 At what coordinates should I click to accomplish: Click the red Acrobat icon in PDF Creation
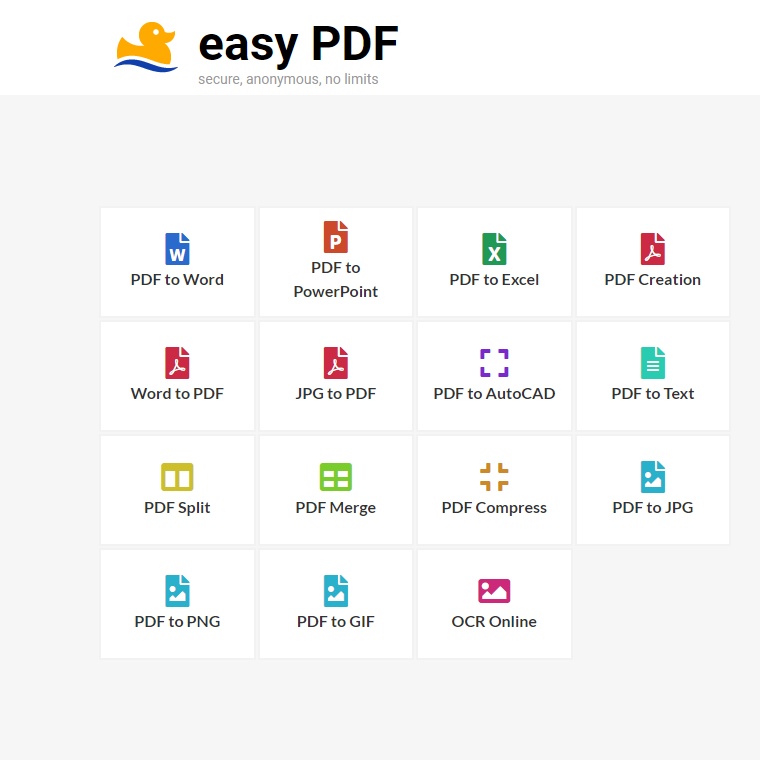pos(652,249)
